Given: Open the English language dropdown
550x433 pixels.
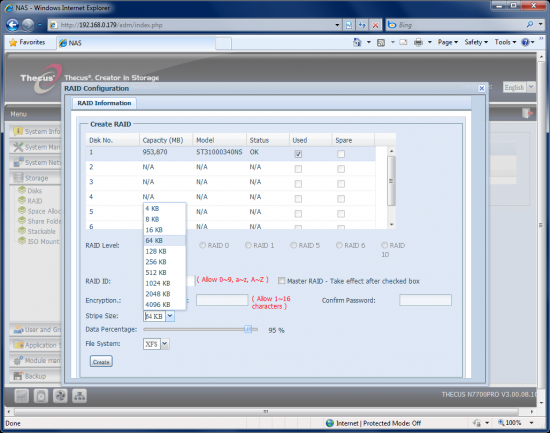Looking at the screenshot, I should coord(531,87).
